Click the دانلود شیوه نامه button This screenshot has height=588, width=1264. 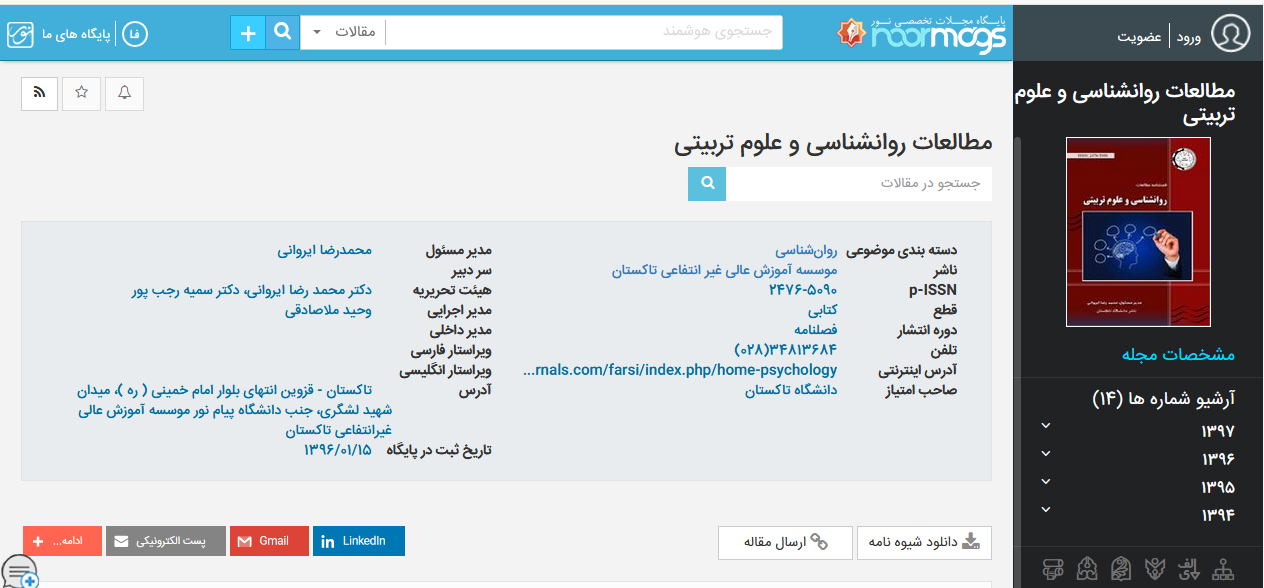coord(924,543)
